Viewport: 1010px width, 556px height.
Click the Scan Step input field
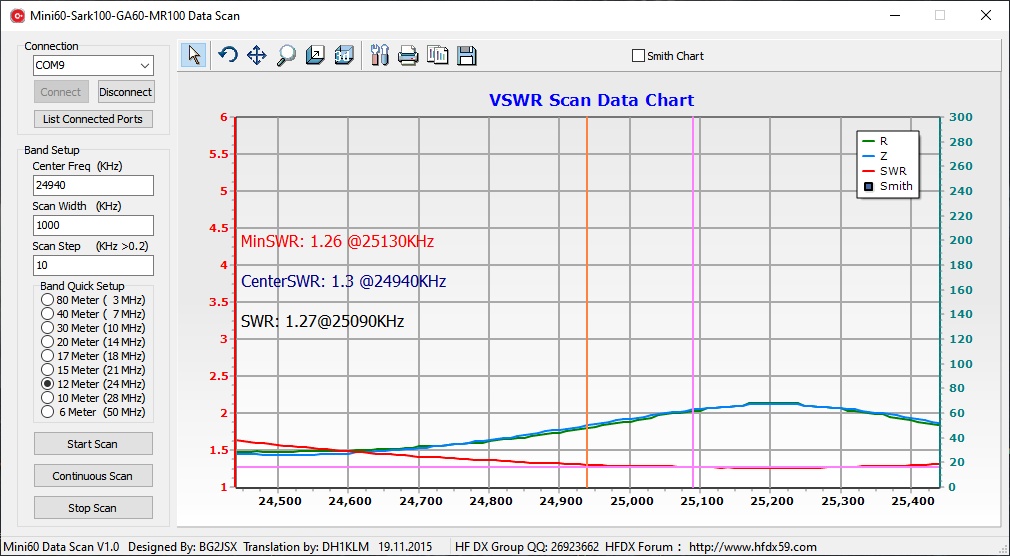93,265
